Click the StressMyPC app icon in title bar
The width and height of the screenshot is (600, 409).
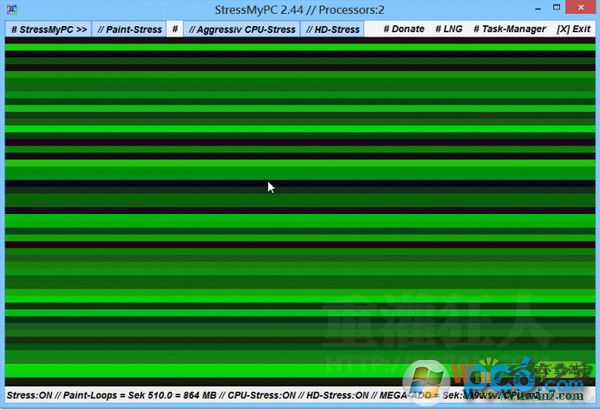point(11,9)
